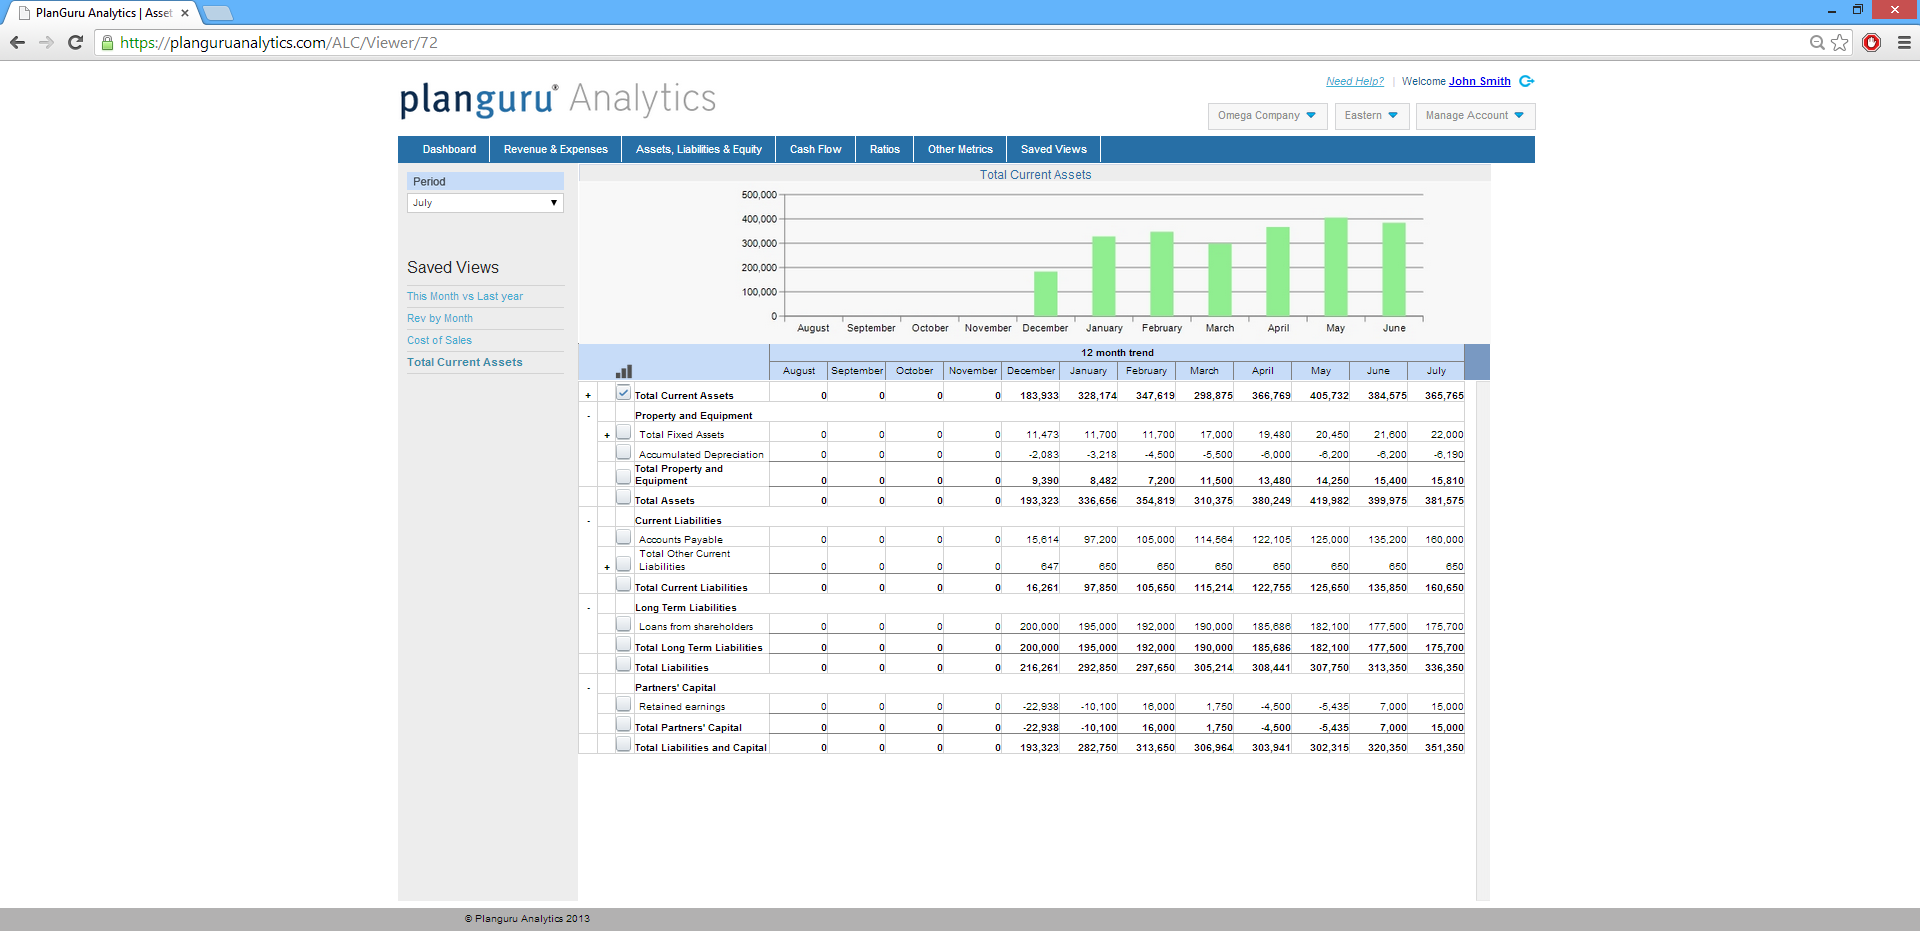
Task: Expand the Total Fixed Assets row
Action: (607, 435)
